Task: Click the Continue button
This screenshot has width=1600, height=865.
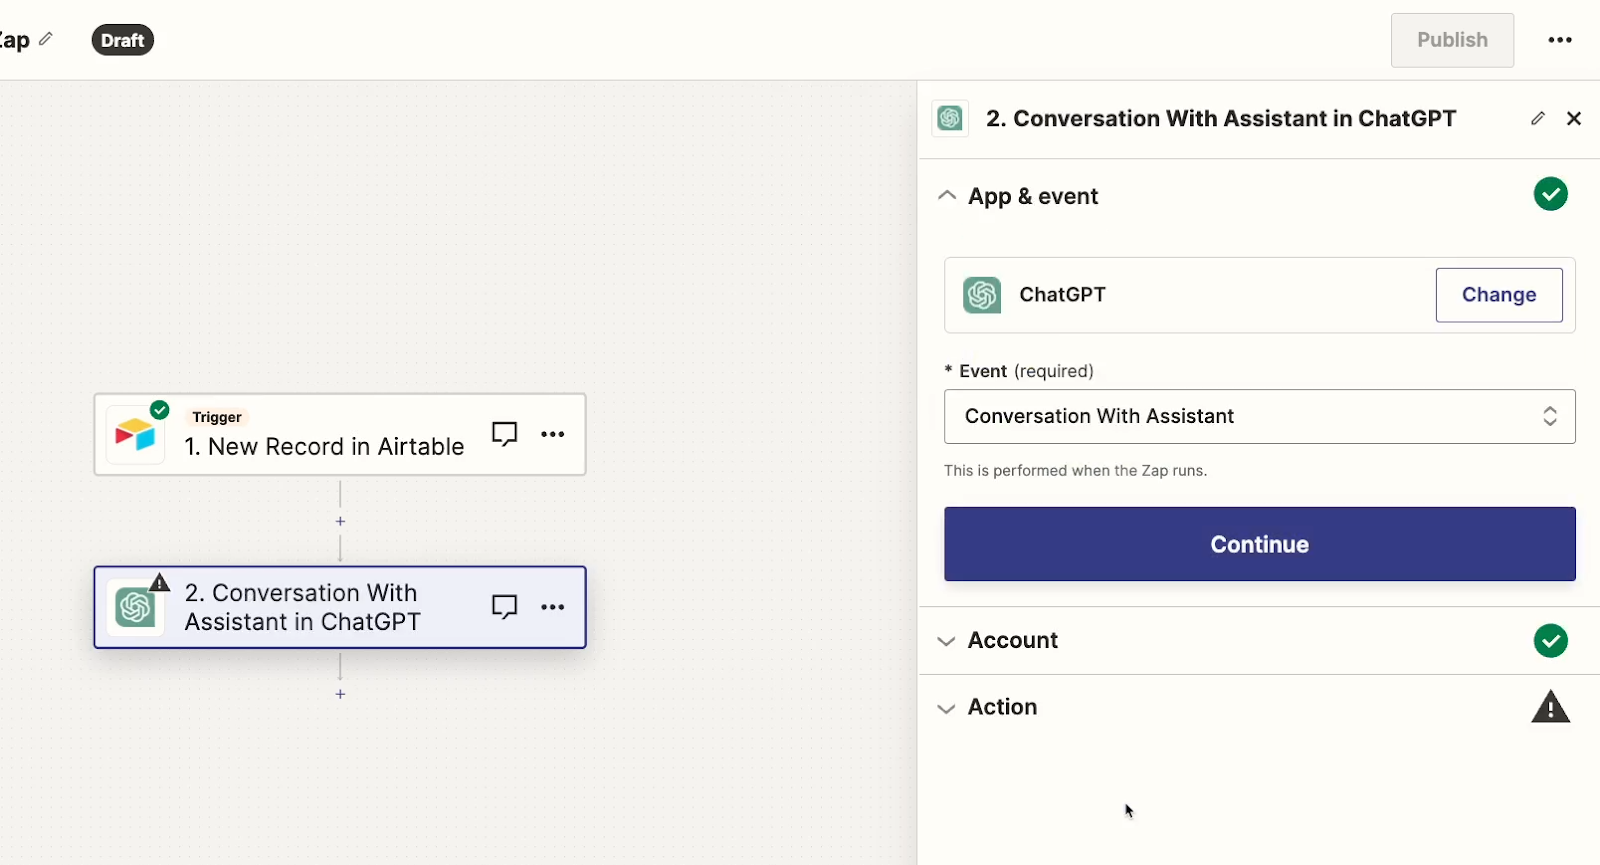Action: [x=1260, y=544]
